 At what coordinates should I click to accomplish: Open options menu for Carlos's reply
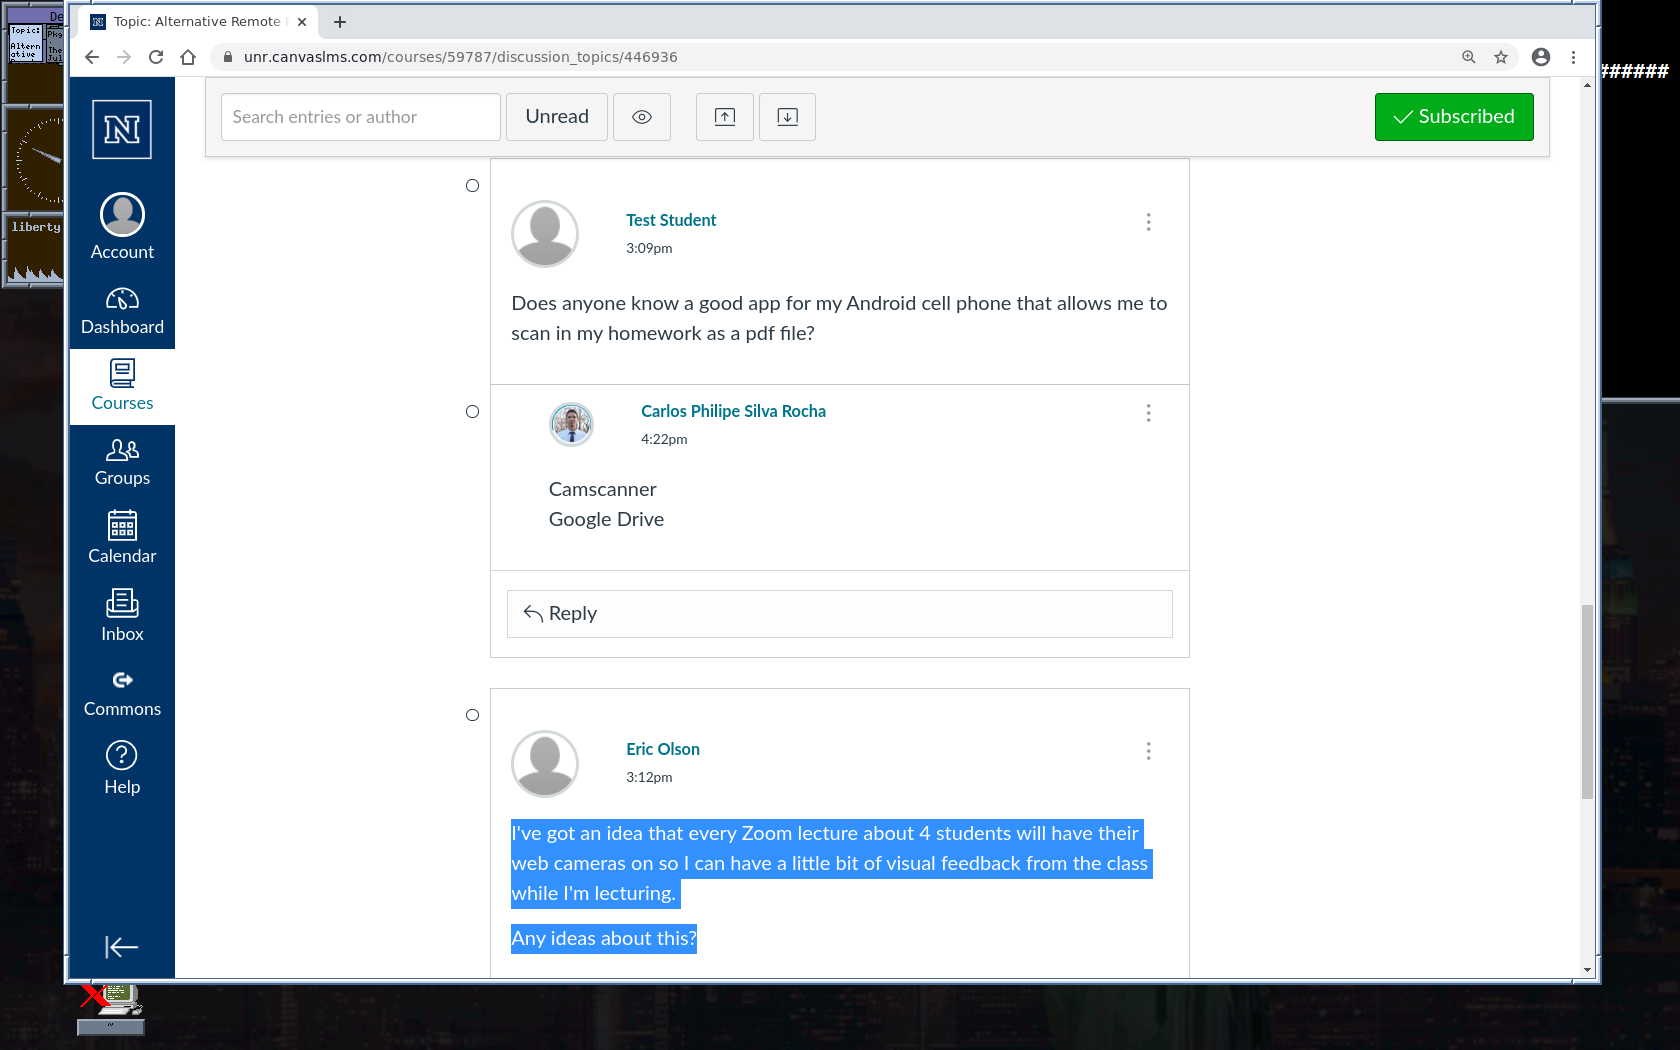point(1148,413)
